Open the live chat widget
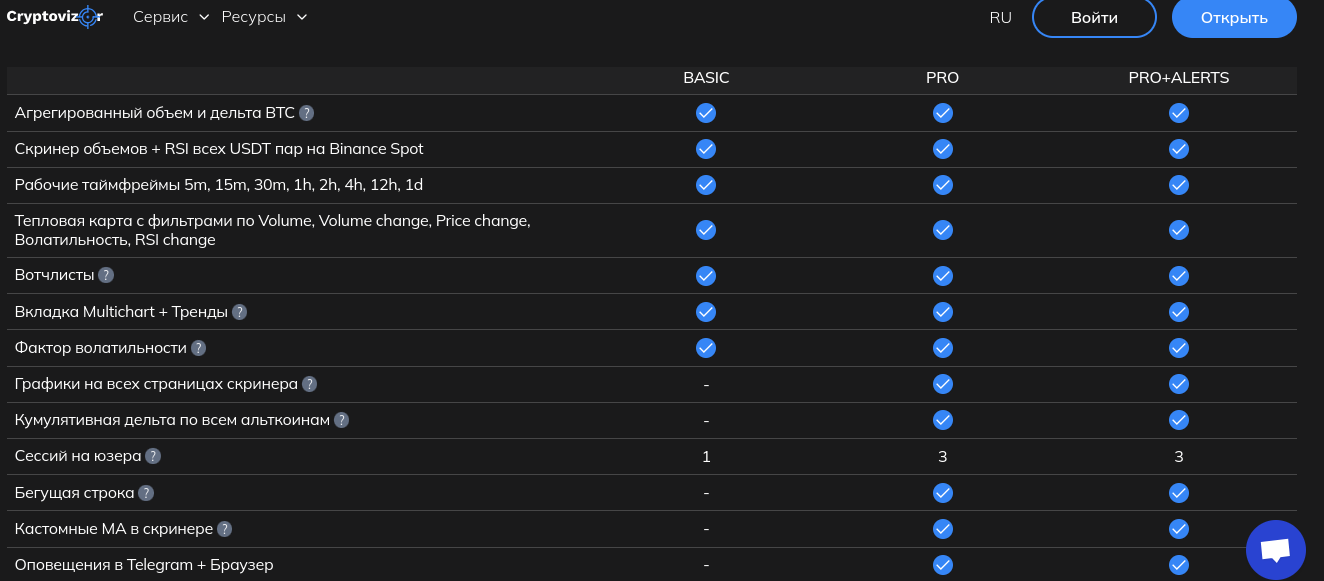Screen dimensions: 1324x581 [1275, 550]
